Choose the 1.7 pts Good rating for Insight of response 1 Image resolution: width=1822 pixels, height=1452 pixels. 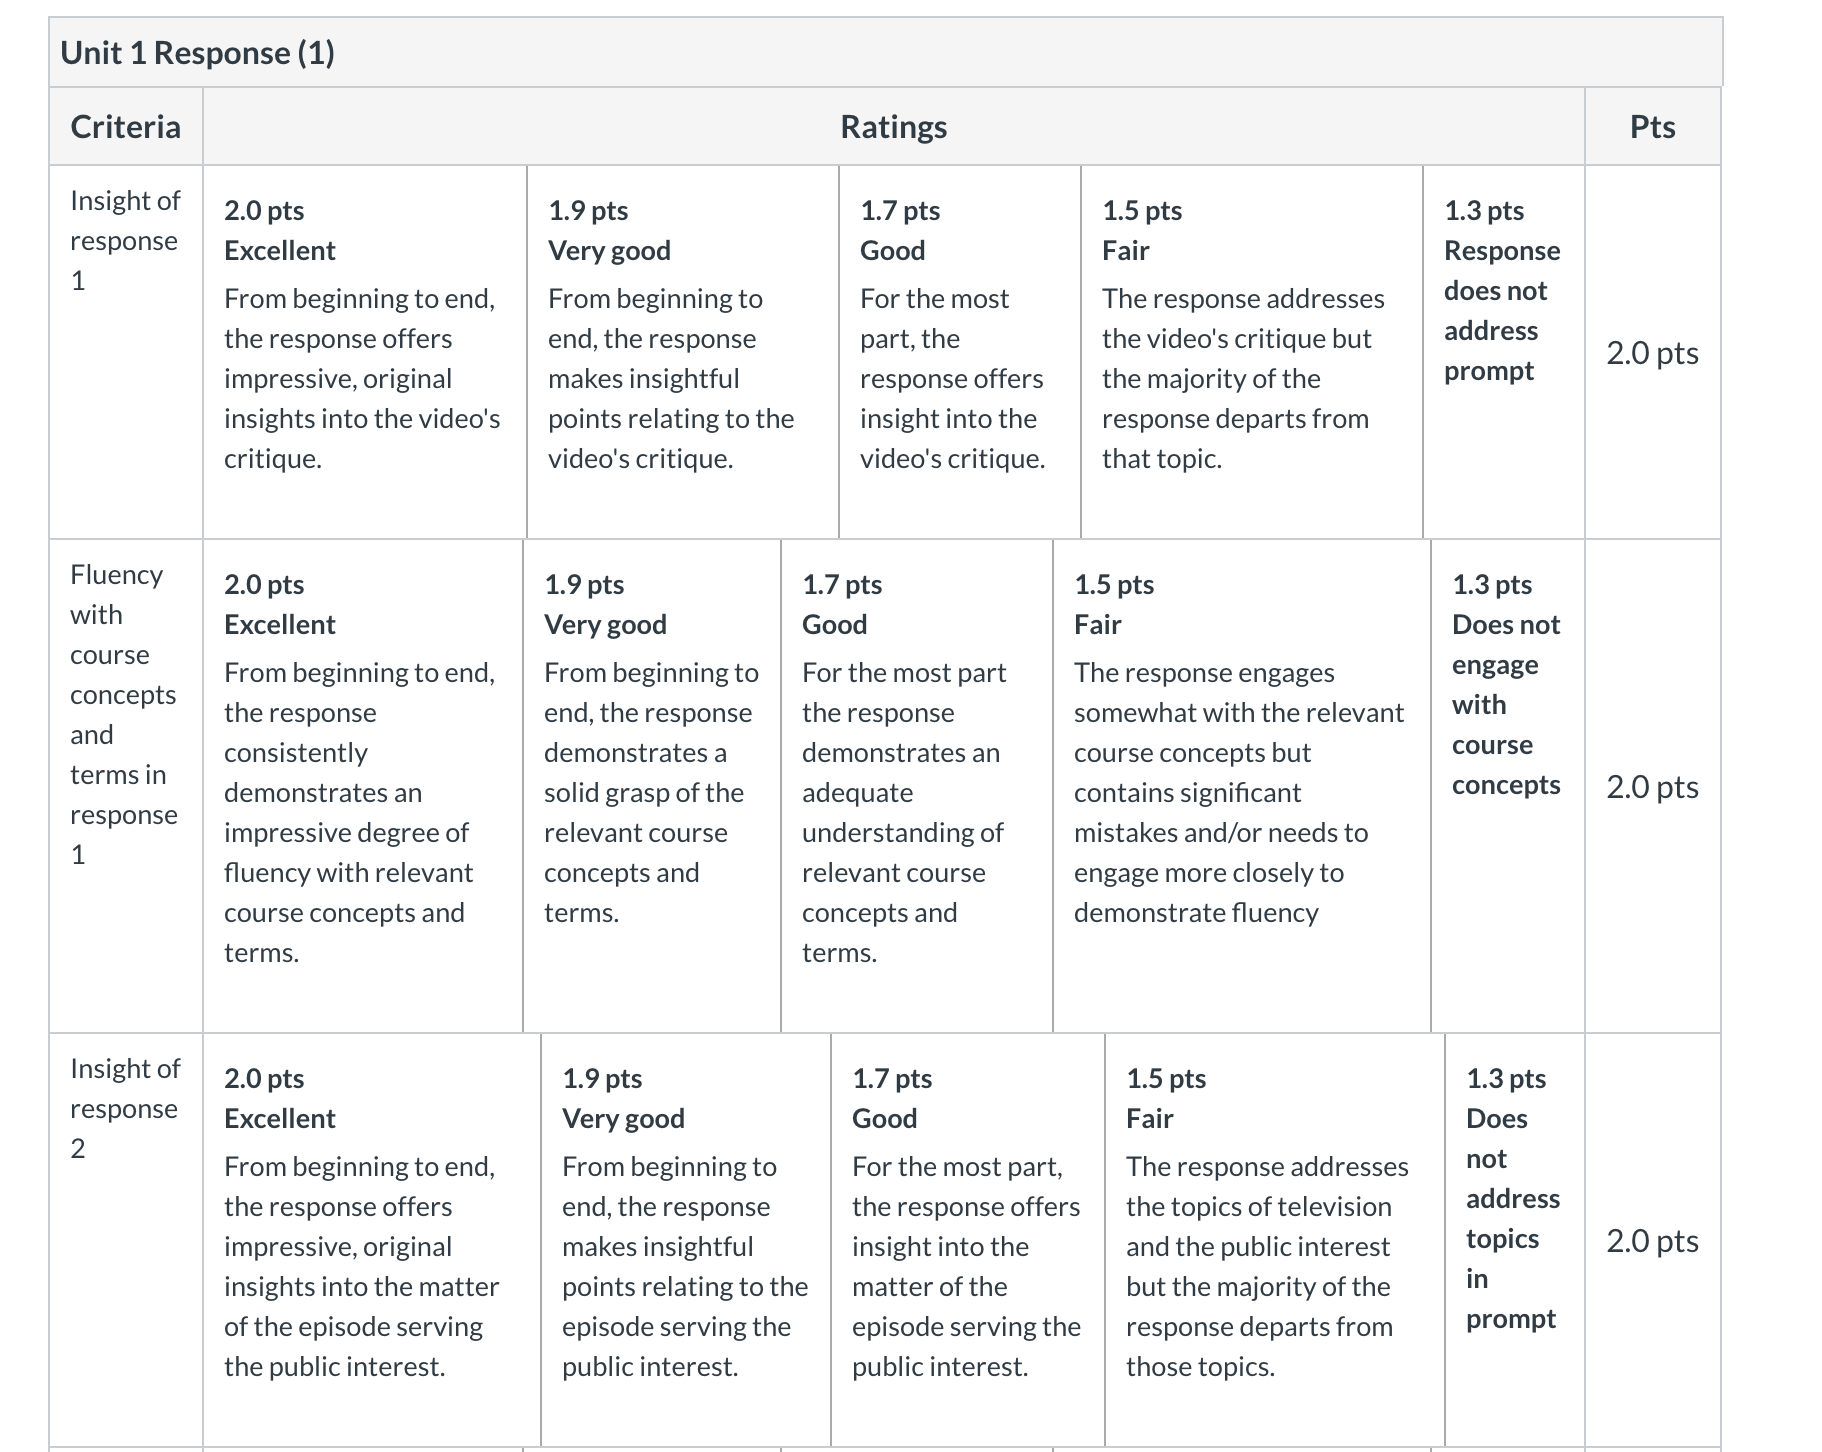click(959, 352)
